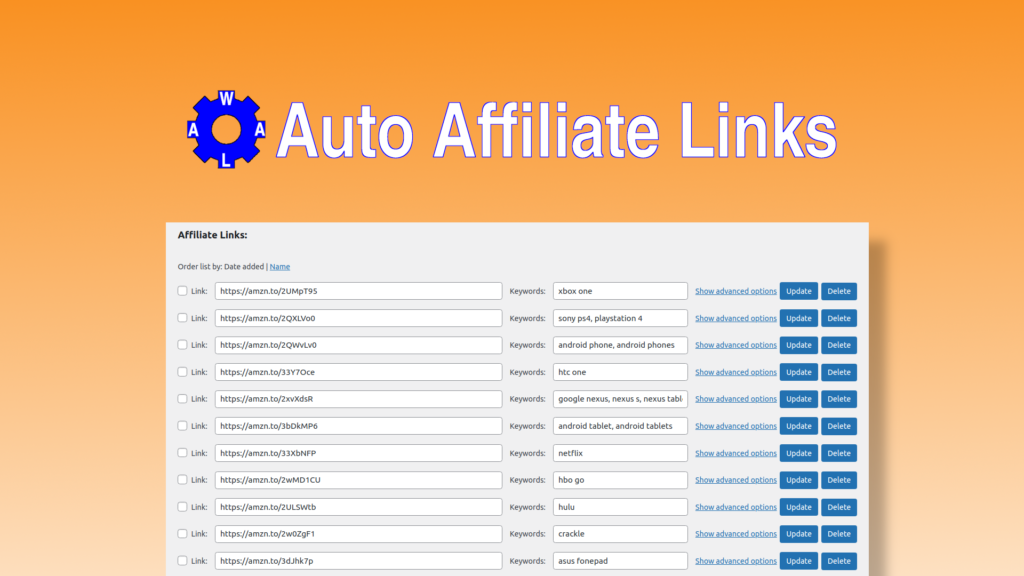1024x576 pixels.
Task: Delete the google nexus link
Action: [838, 398]
